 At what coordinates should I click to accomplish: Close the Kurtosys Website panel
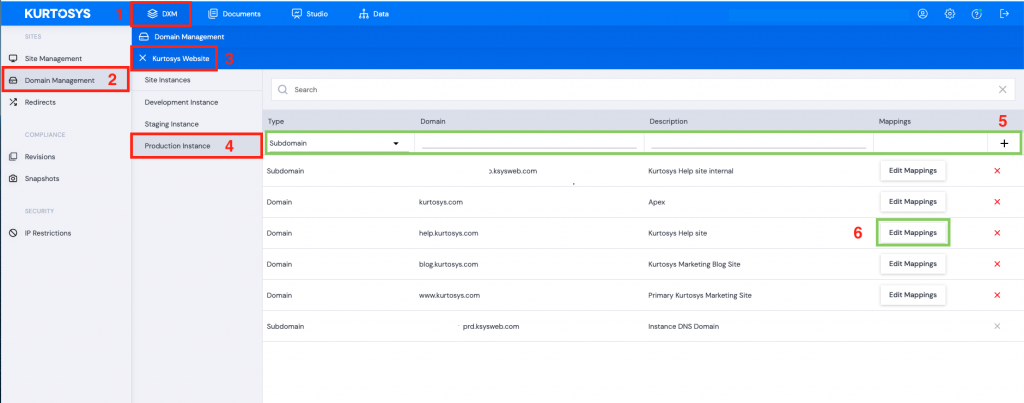pyautogui.click(x=142, y=58)
